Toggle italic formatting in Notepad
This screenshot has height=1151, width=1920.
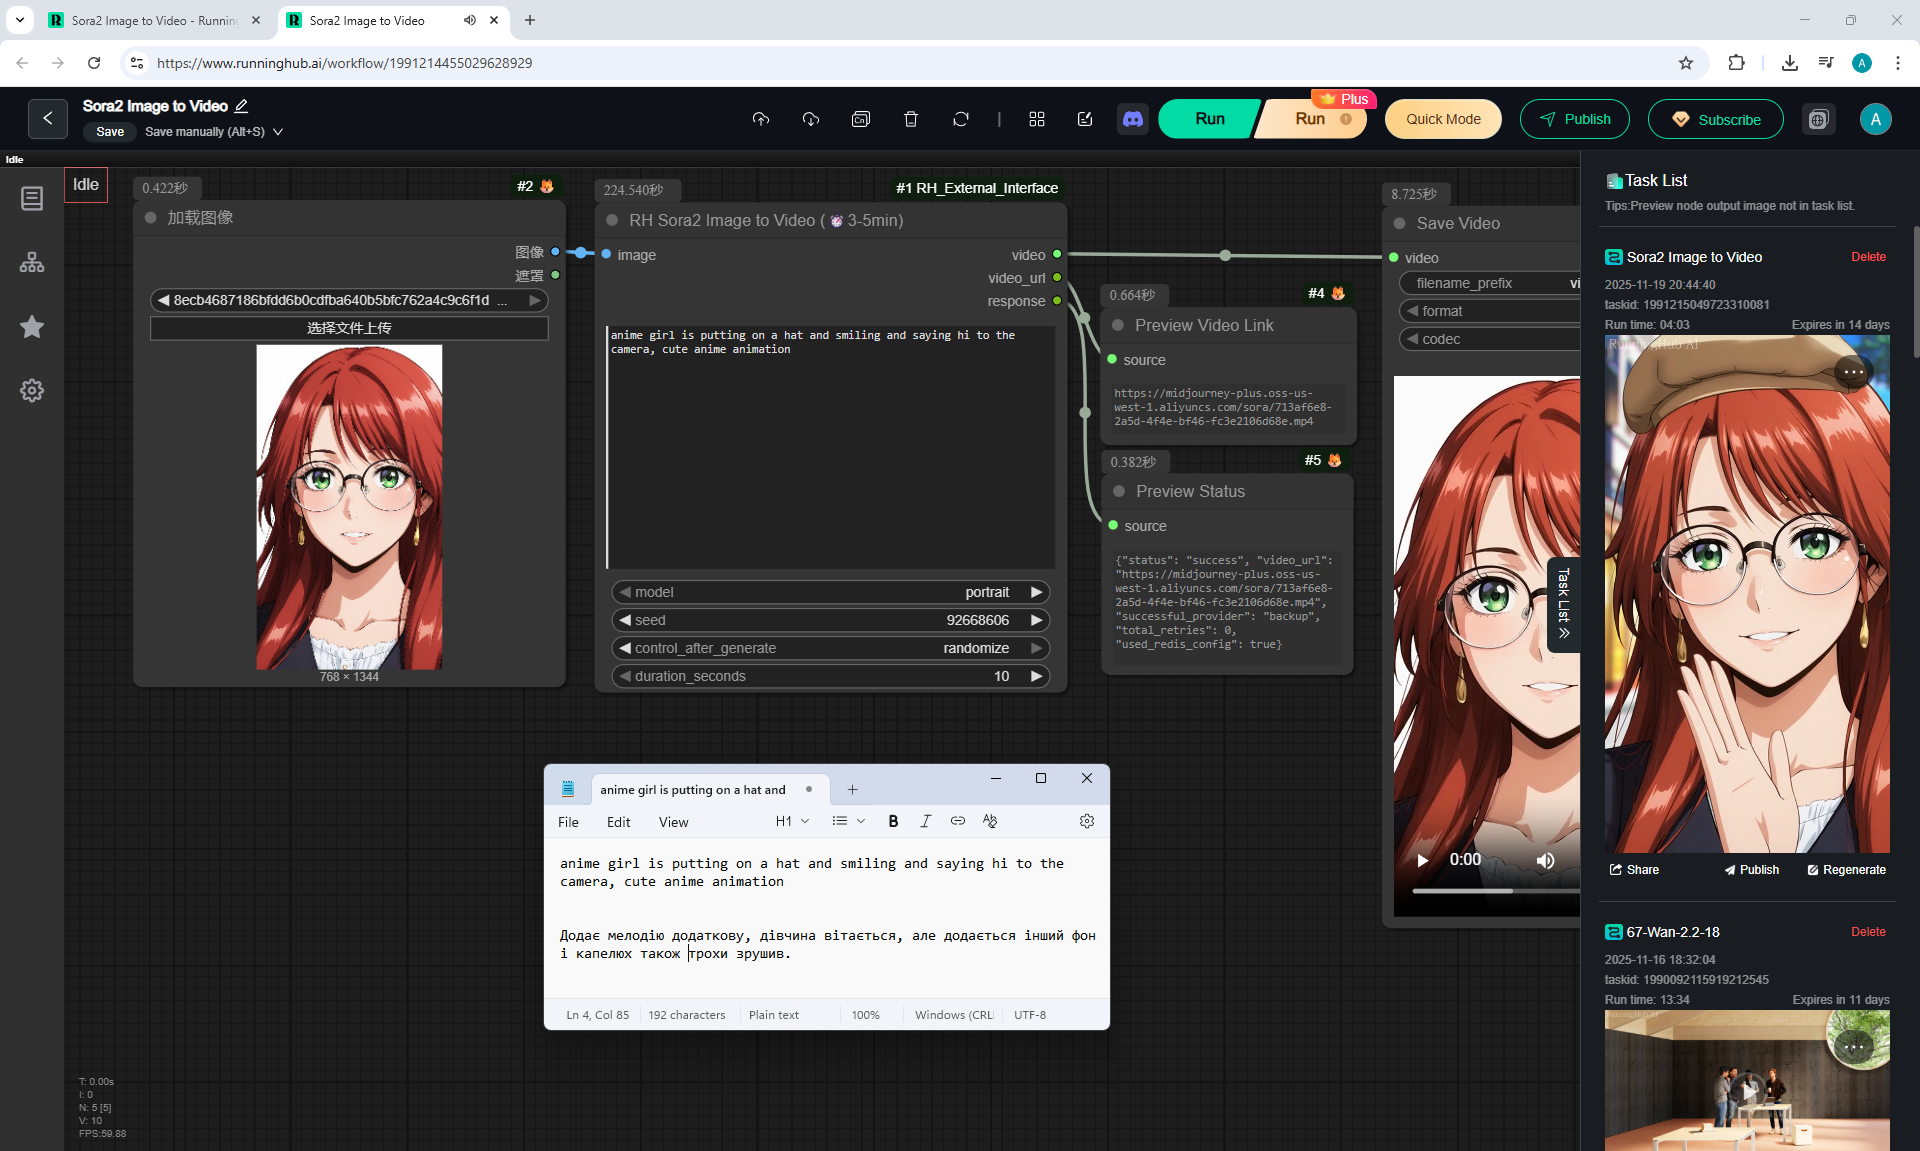[x=925, y=821]
